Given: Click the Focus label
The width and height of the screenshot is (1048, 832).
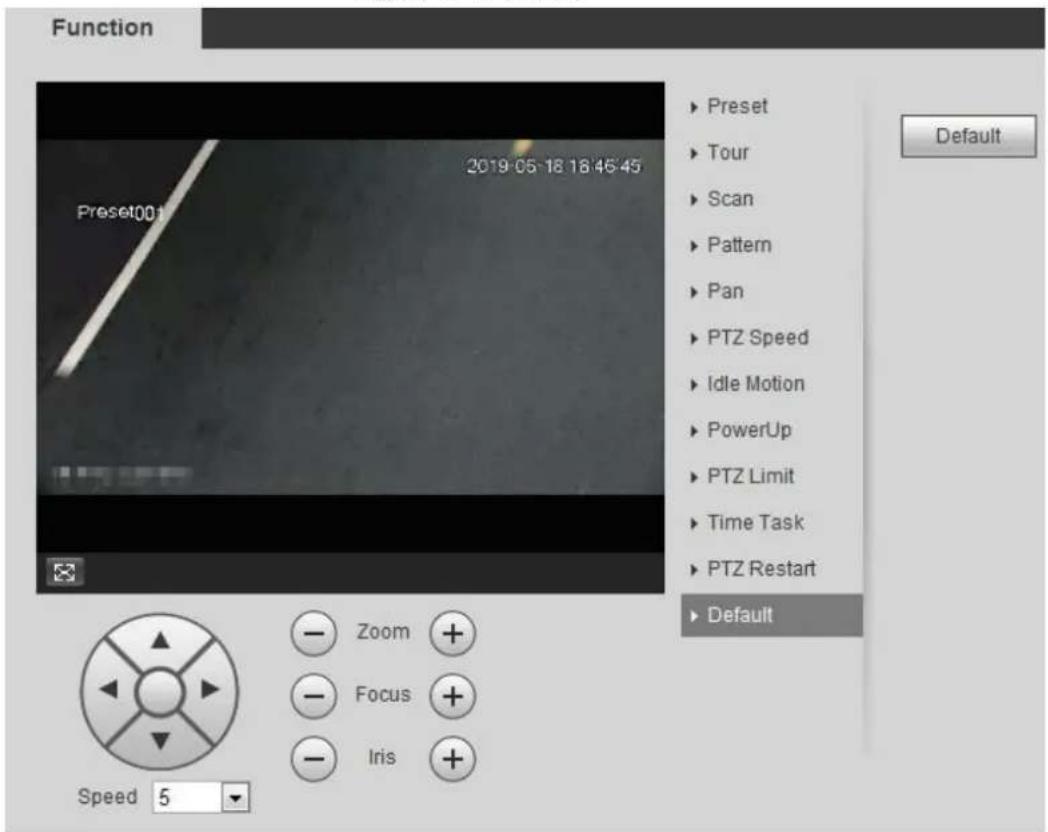Looking at the screenshot, I should tap(383, 694).
